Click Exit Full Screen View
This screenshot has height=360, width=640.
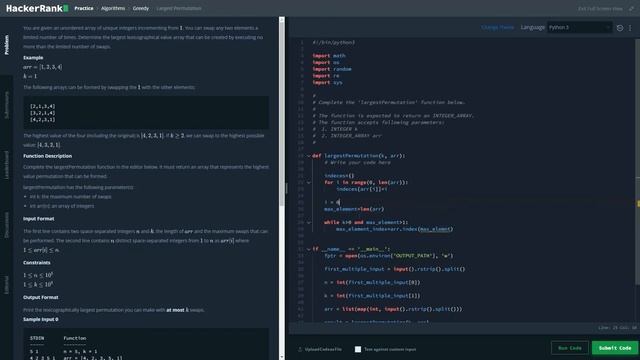point(600,9)
